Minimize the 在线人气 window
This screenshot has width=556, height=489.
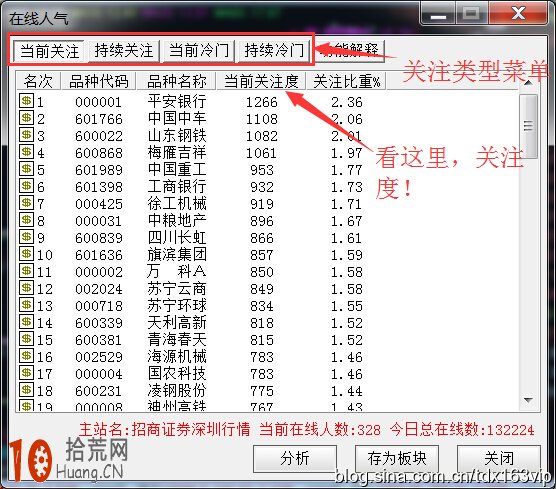438,14
